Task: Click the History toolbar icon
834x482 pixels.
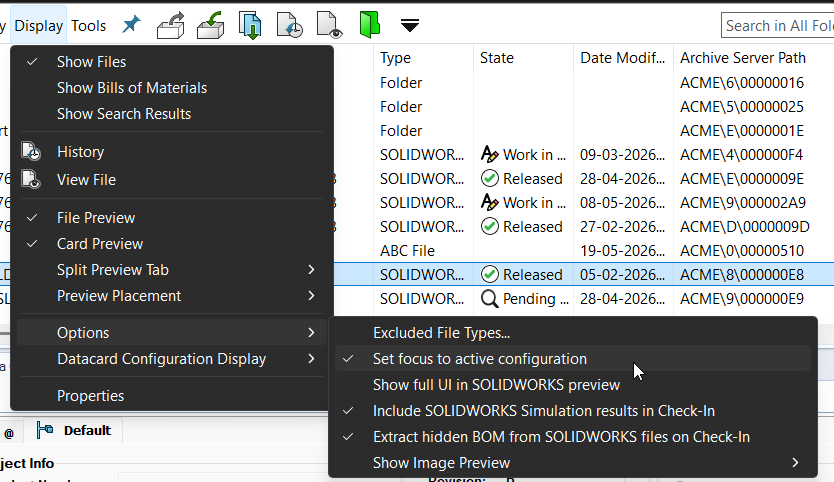Action: (x=289, y=25)
